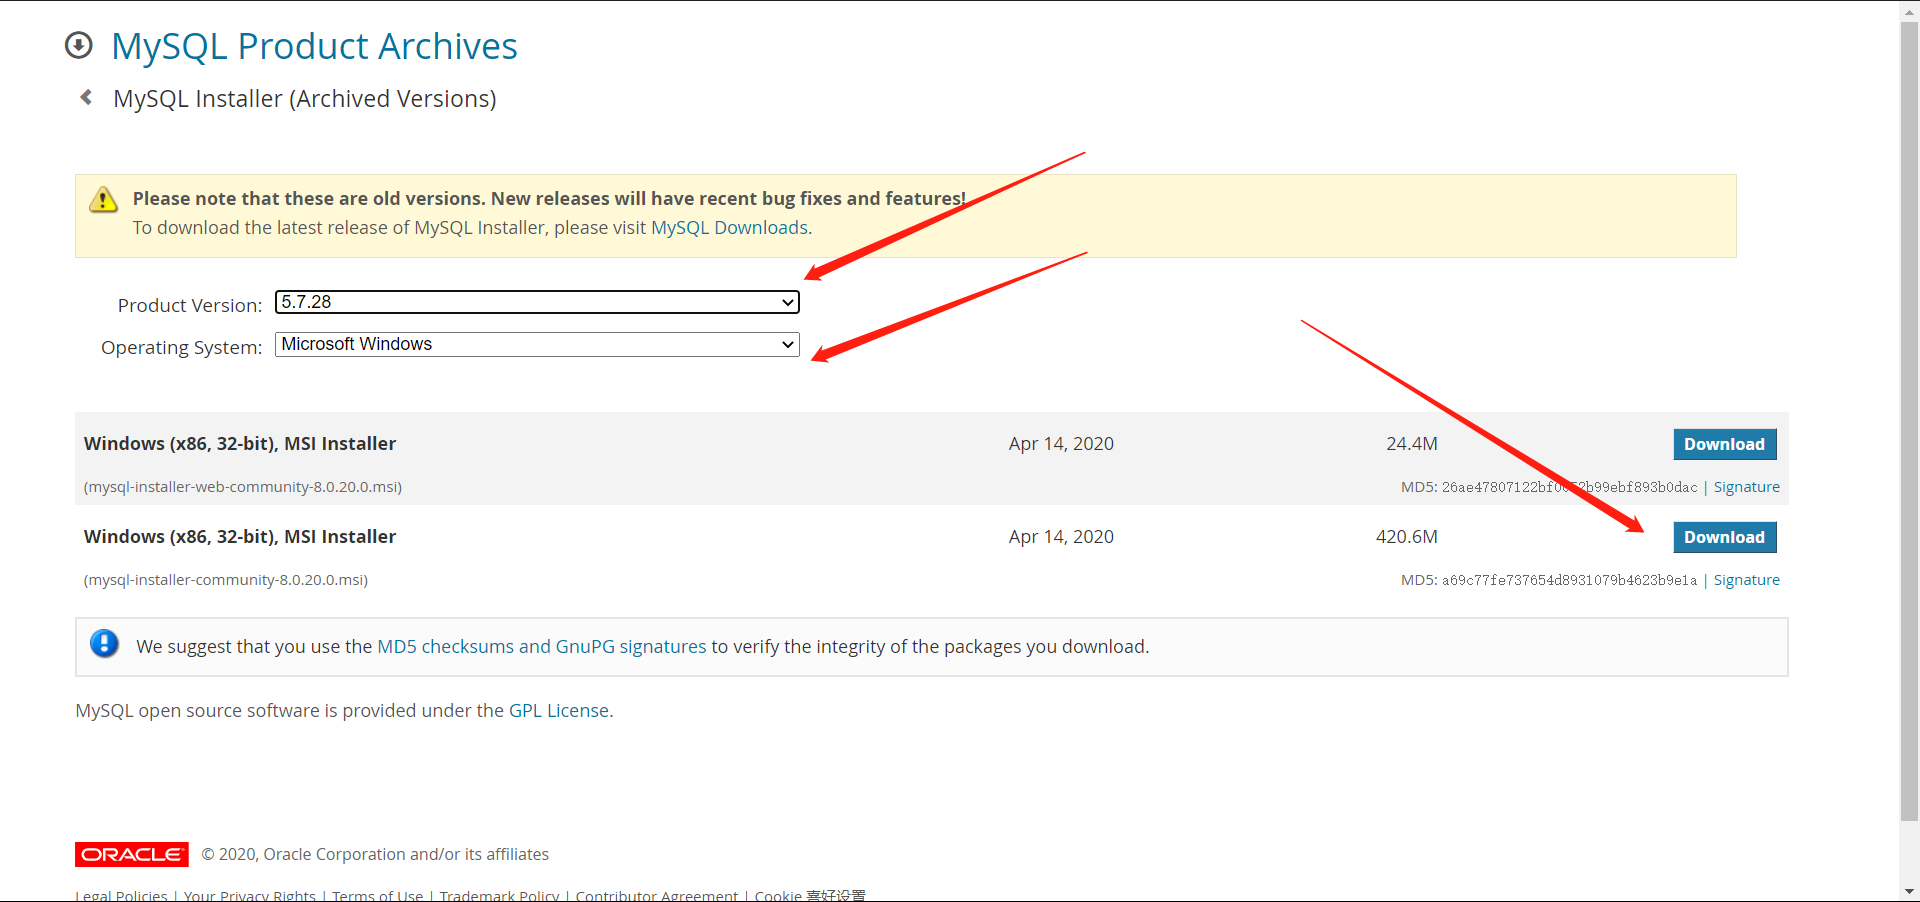Click the © 2020 Oracle Corporation copyright text

375,854
